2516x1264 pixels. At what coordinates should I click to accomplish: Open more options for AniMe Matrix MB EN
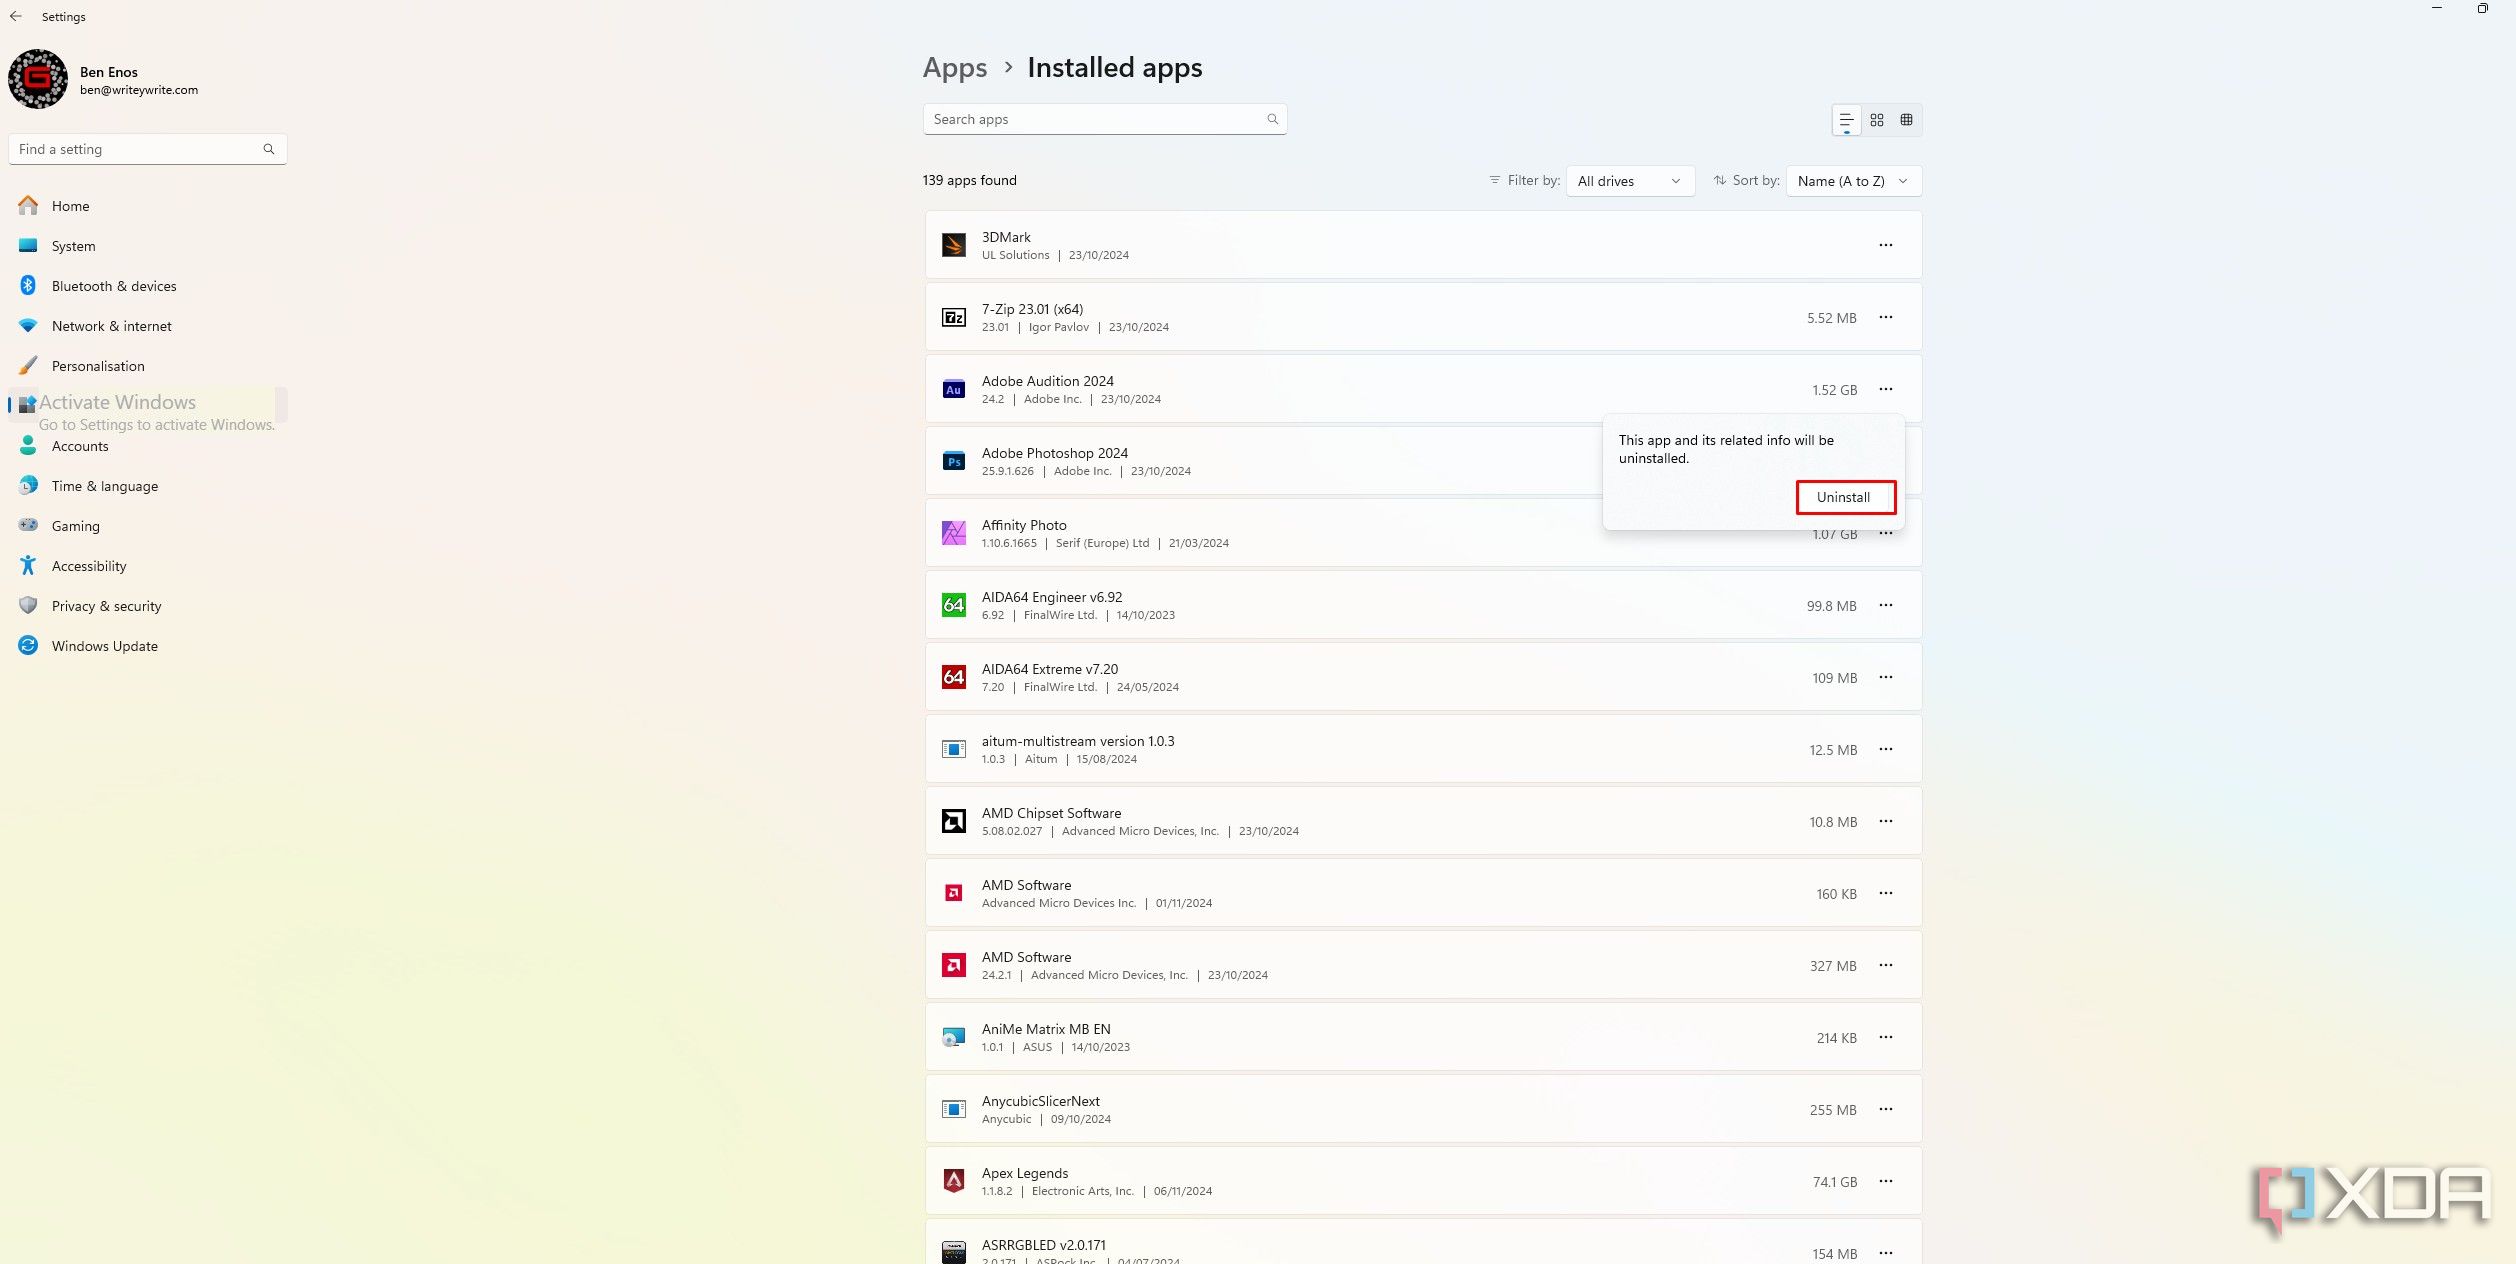point(1885,1037)
